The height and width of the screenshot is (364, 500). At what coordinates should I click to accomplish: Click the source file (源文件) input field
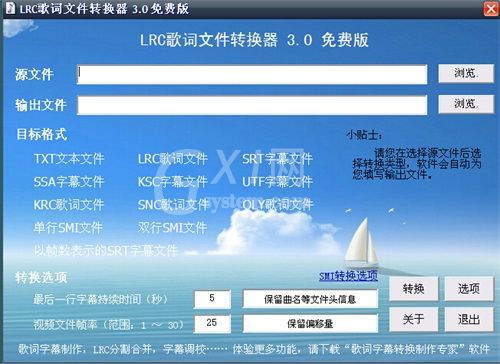point(252,74)
